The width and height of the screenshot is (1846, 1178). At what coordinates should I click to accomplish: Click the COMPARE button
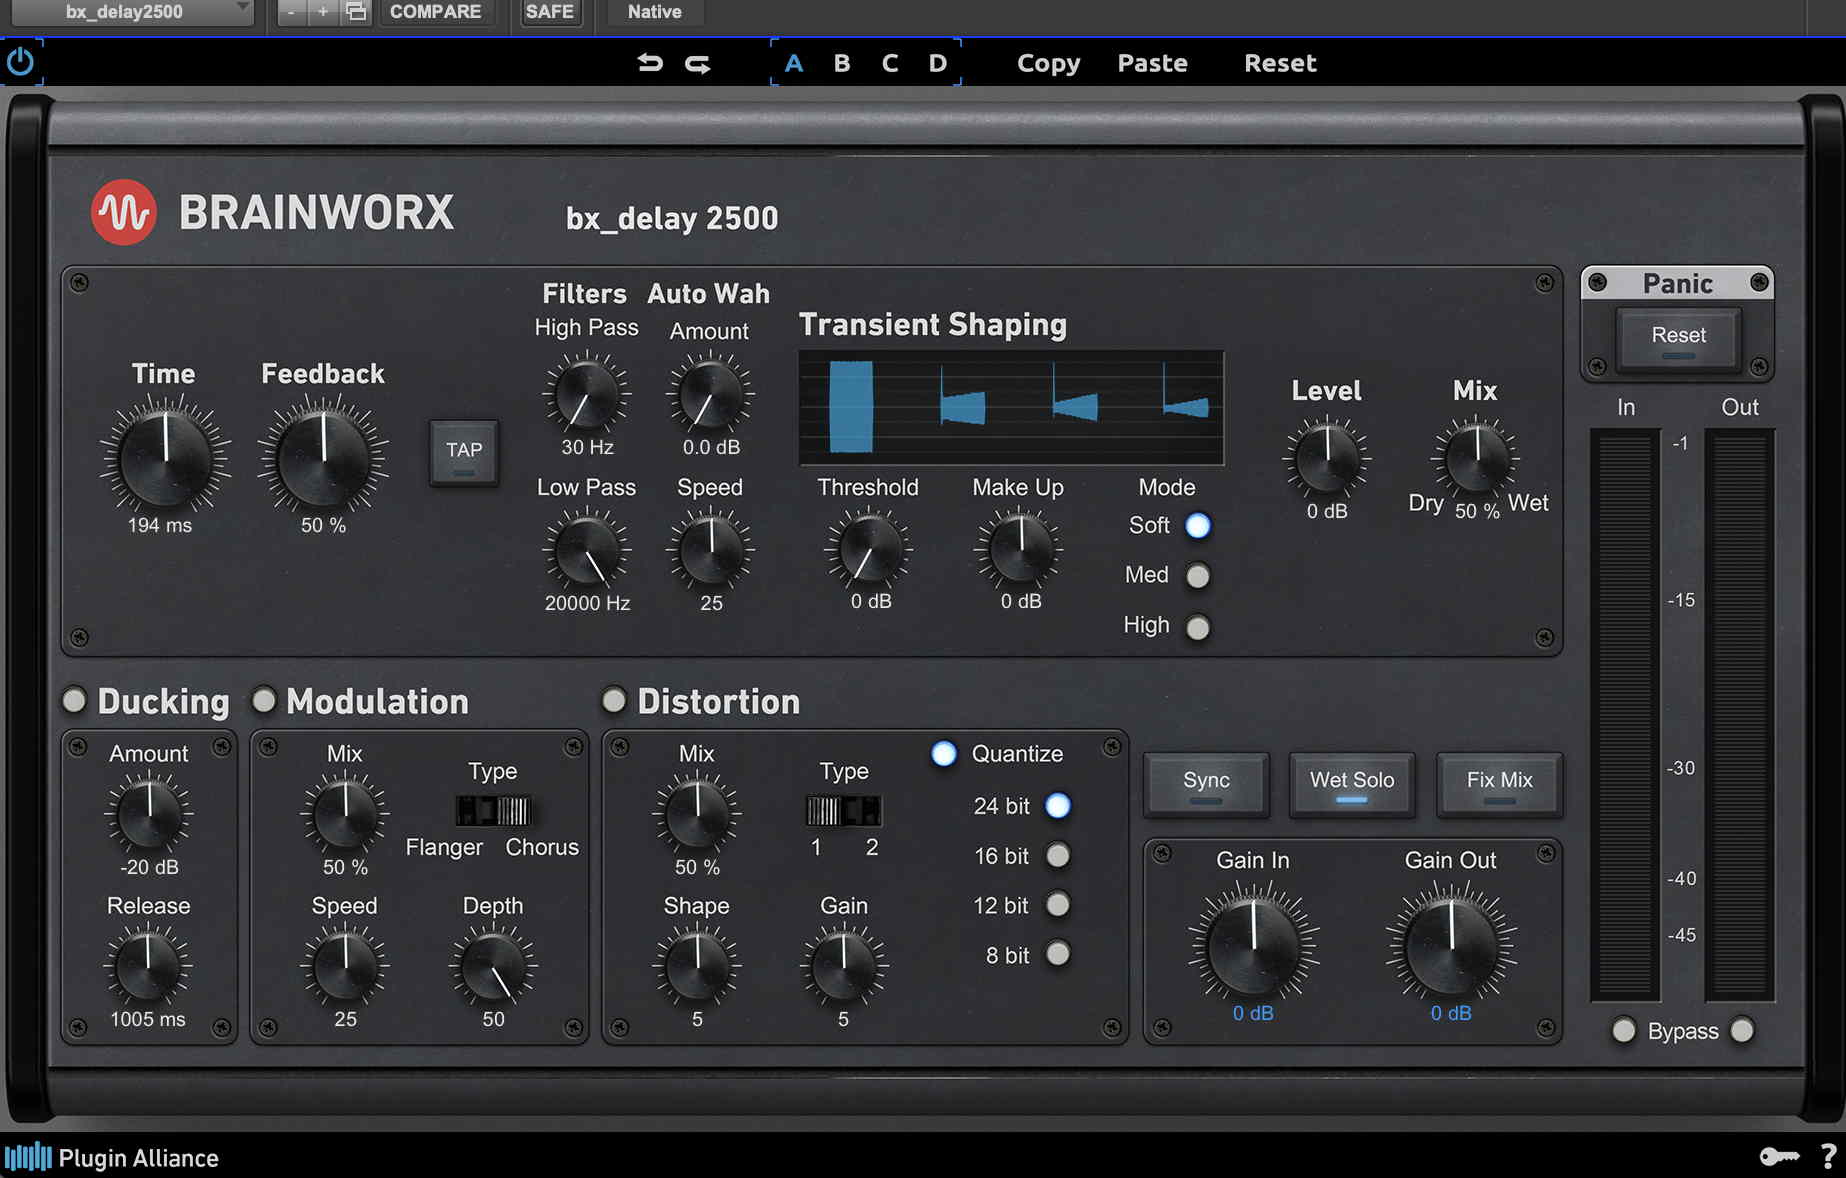point(435,12)
